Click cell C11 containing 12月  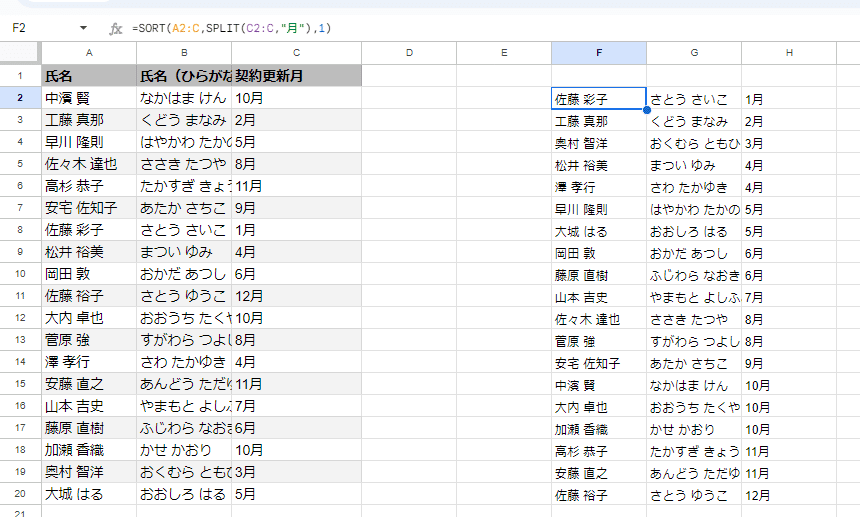[296, 296]
